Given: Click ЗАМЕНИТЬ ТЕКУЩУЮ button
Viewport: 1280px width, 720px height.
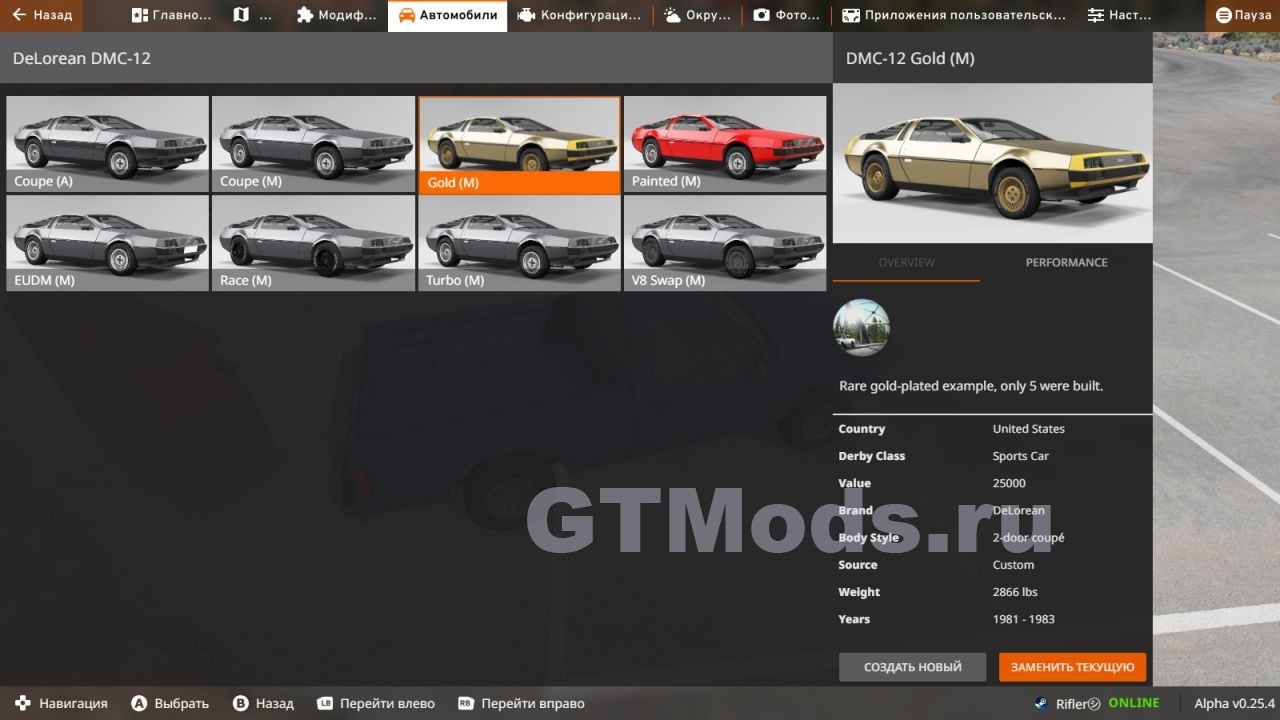Looking at the screenshot, I should coord(1072,667).
